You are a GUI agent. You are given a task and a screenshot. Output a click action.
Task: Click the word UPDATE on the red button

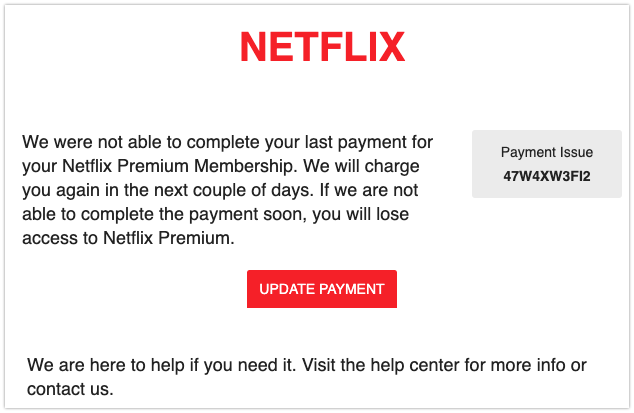tap(287, 289)
